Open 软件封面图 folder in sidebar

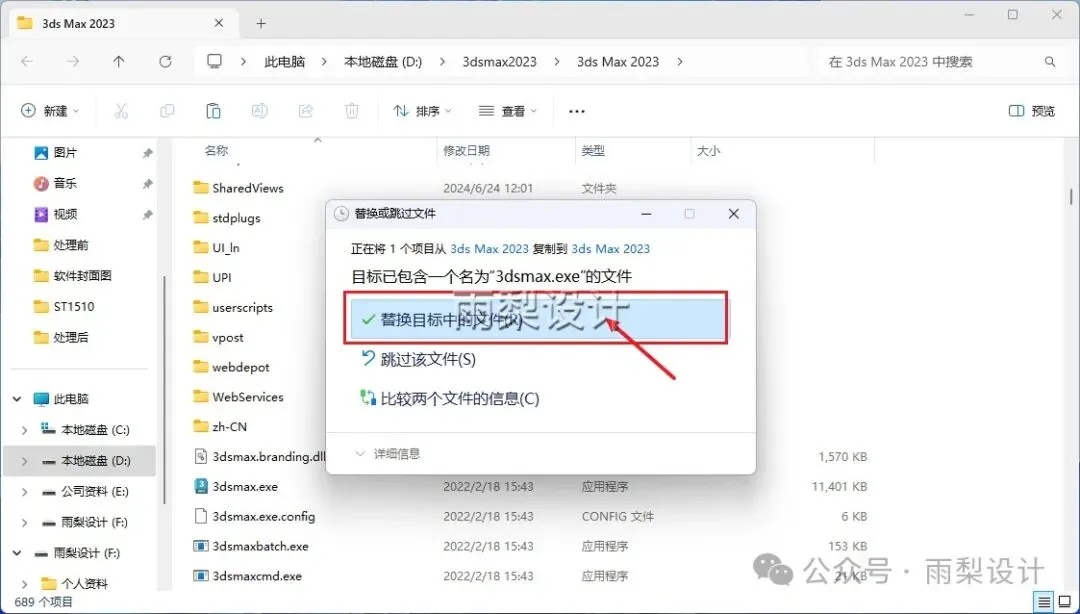pos(72,276)
